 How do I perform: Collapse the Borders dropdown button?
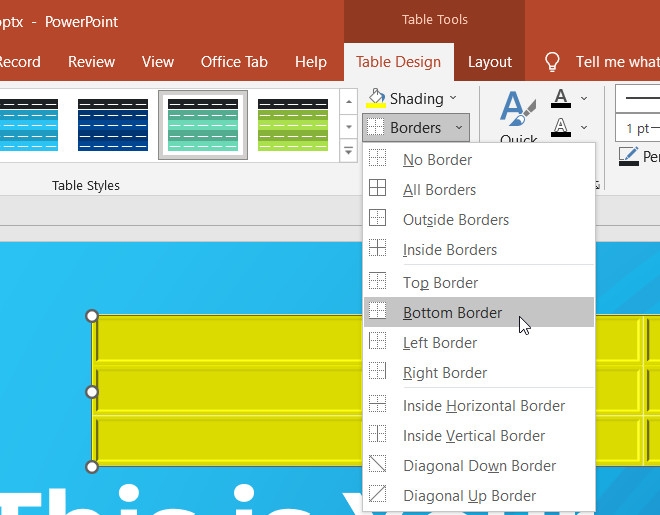[416, 128]
